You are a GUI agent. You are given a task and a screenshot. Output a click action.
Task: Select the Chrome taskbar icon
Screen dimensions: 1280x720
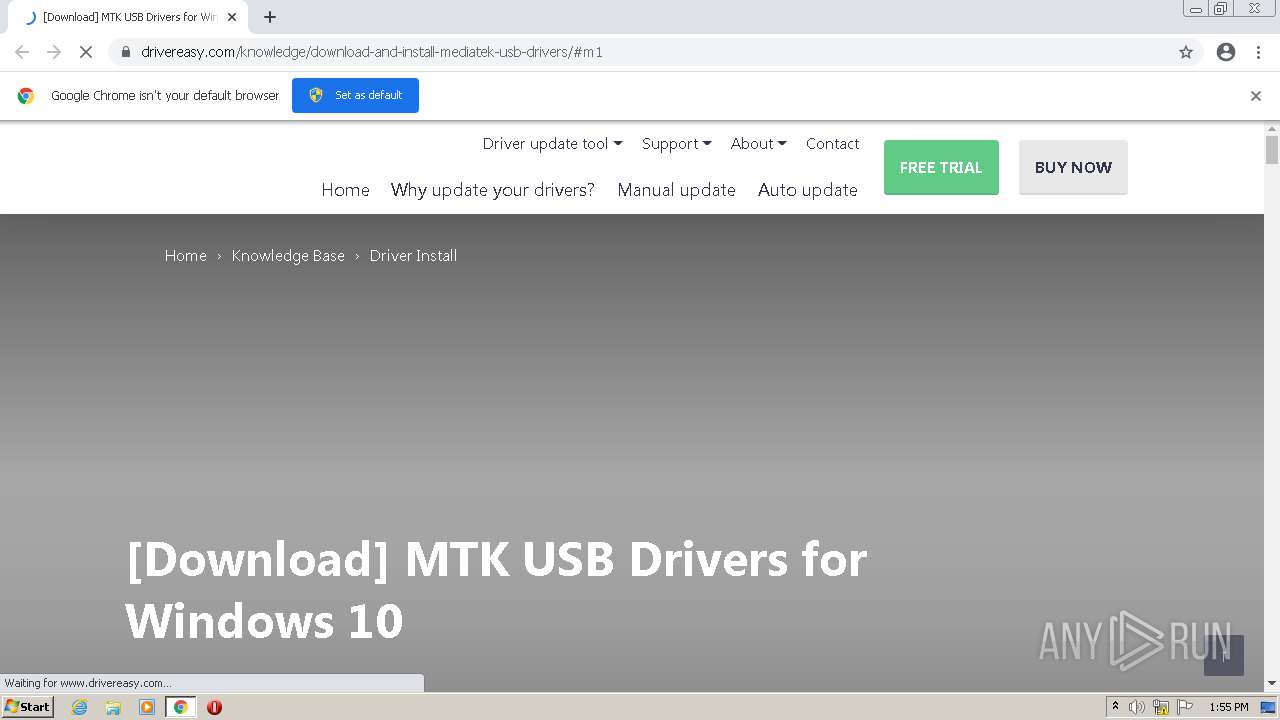pyautogui.click(x=180, y=707)
